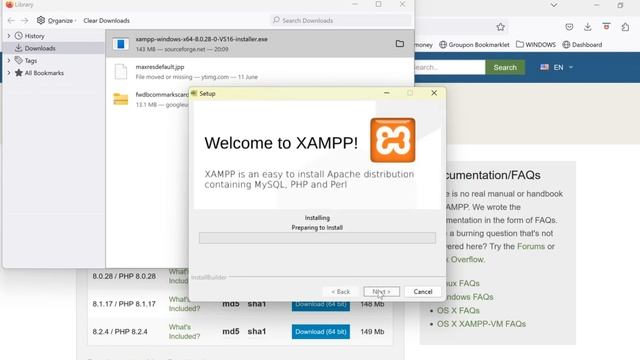Click the Pocket save icon in browser
Viewport: 640px width, 360px height.
click(569, 27)
